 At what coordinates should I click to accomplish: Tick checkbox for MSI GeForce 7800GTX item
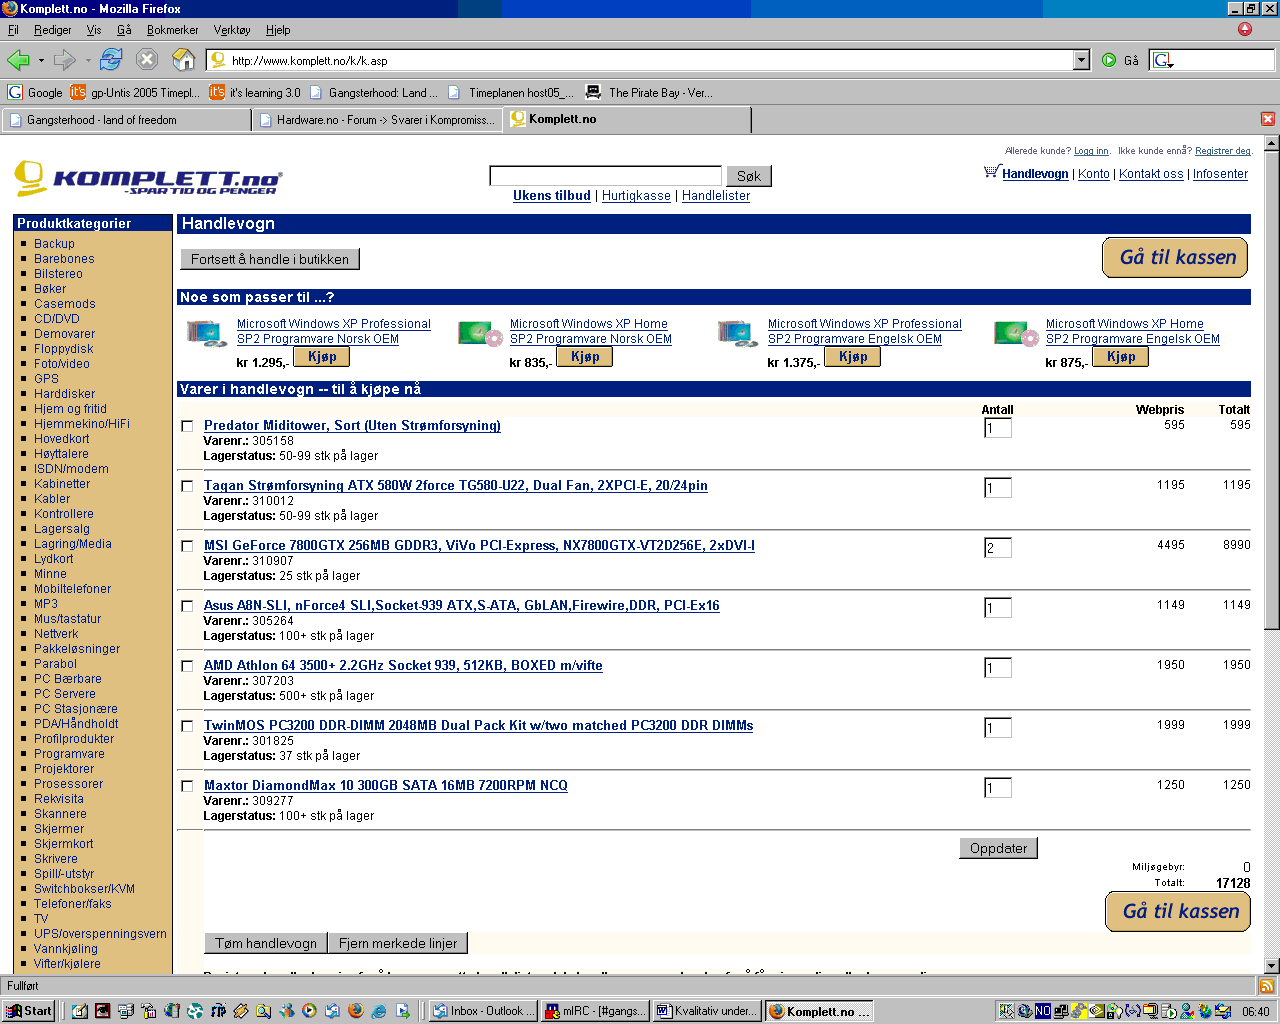point(187,546)
